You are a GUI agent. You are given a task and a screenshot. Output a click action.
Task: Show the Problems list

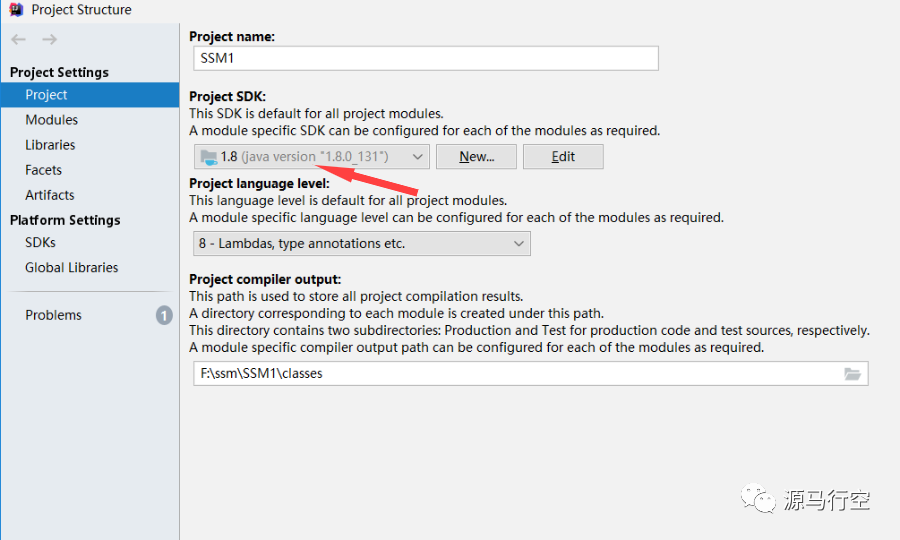point(54,315)
